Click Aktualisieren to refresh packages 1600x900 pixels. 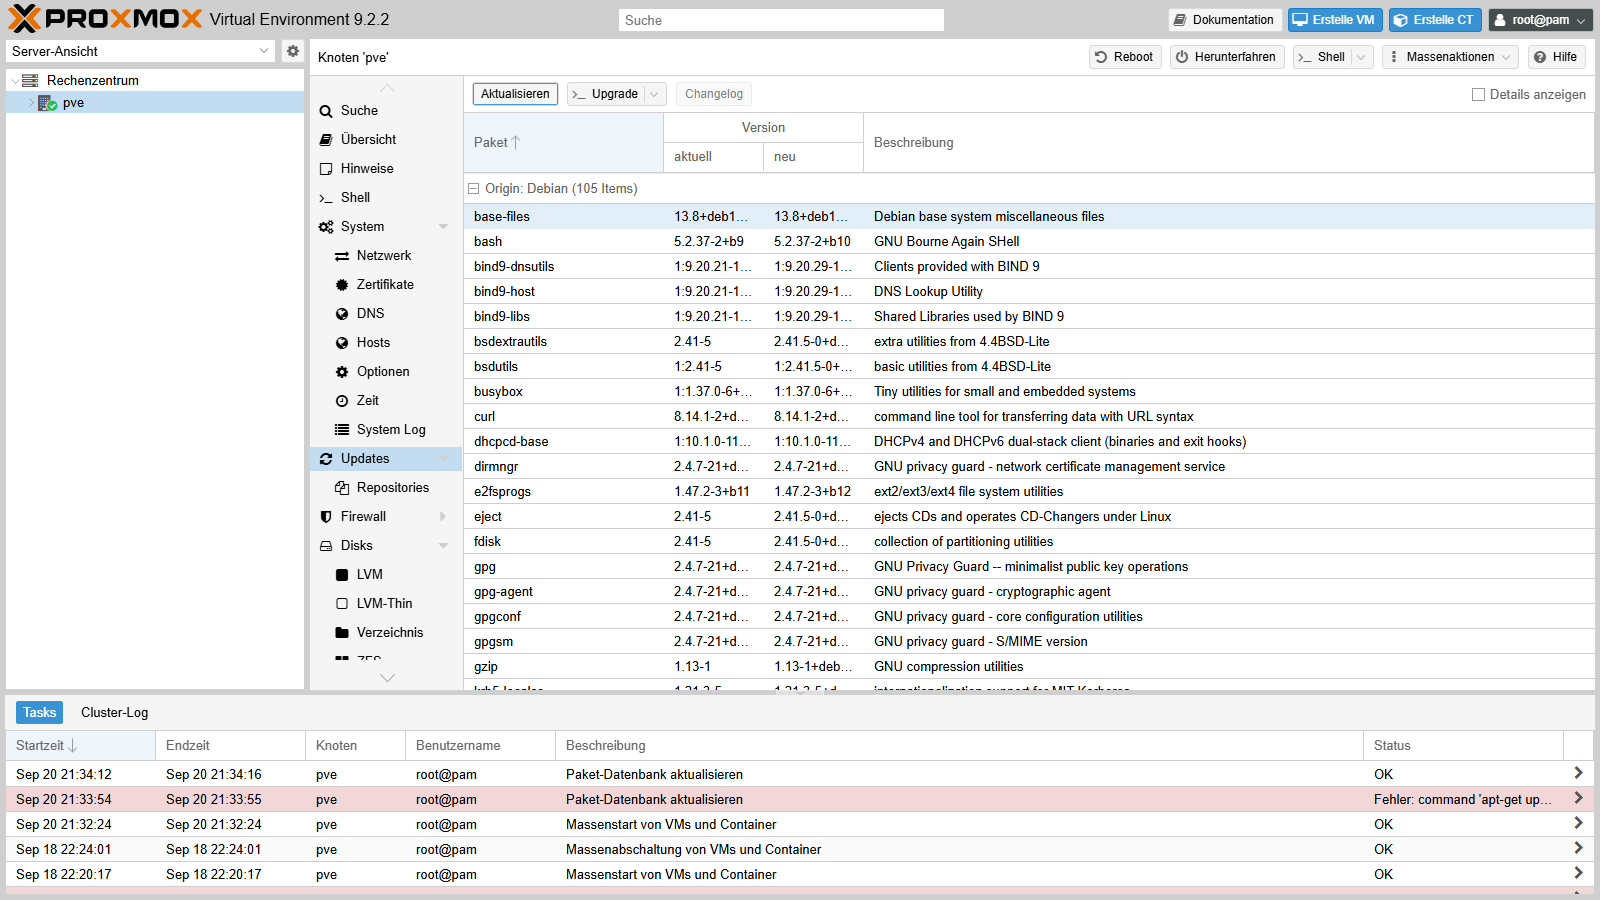515,94
